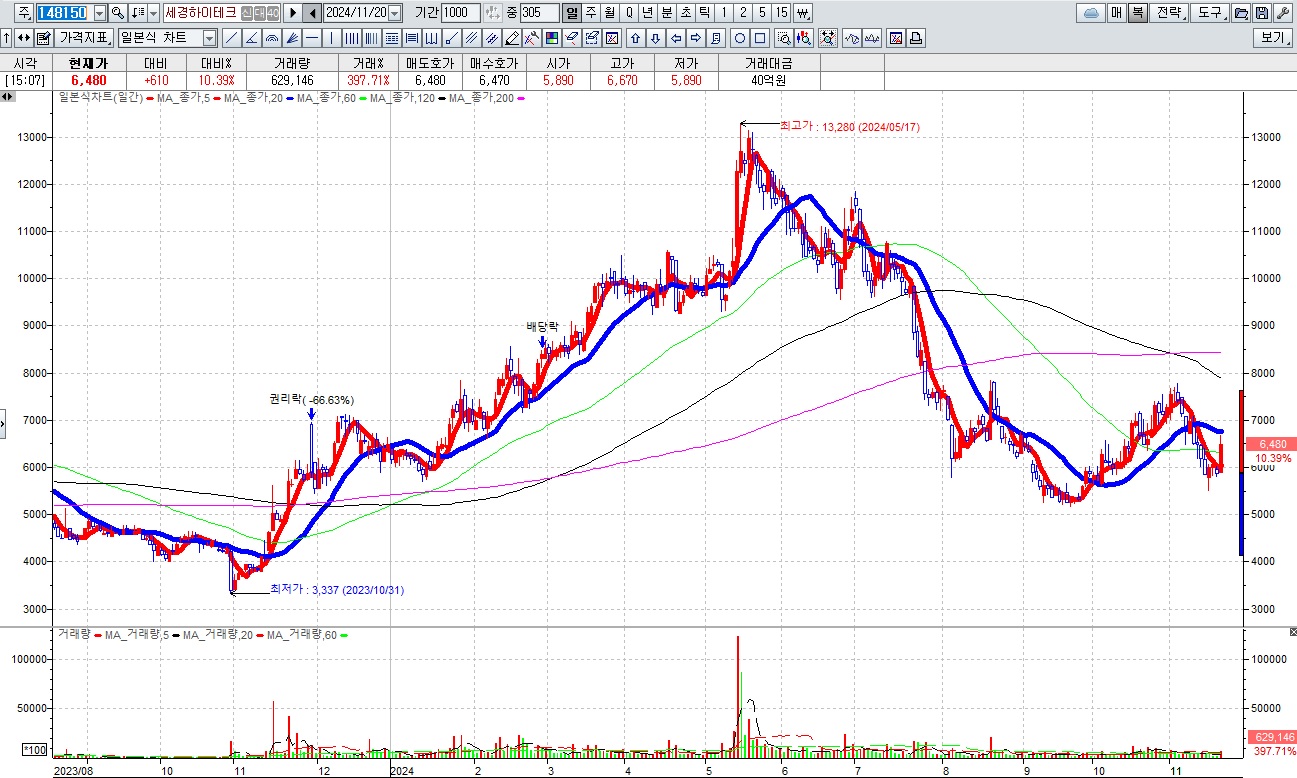
Task: Select interval preset 5
Action: [x=762, y=13]
